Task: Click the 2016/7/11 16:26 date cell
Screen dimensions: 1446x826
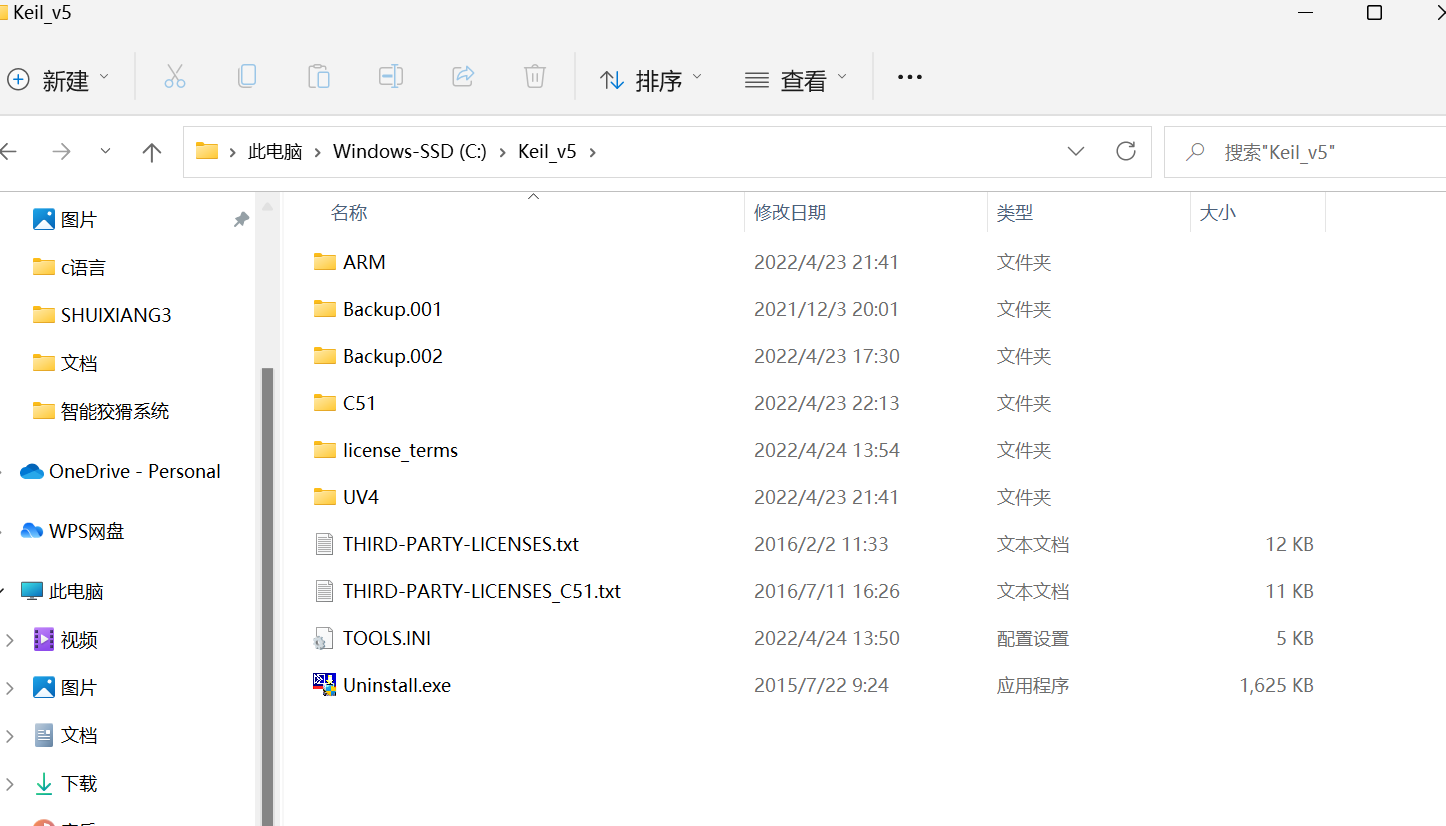Action: click(x=827, y=591)
